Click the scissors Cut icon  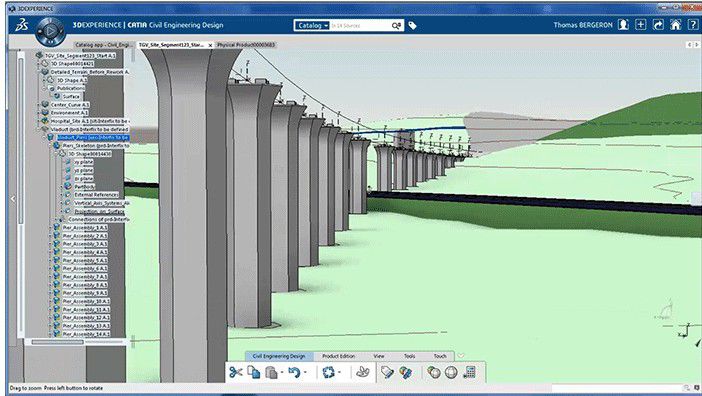[235, 372]
